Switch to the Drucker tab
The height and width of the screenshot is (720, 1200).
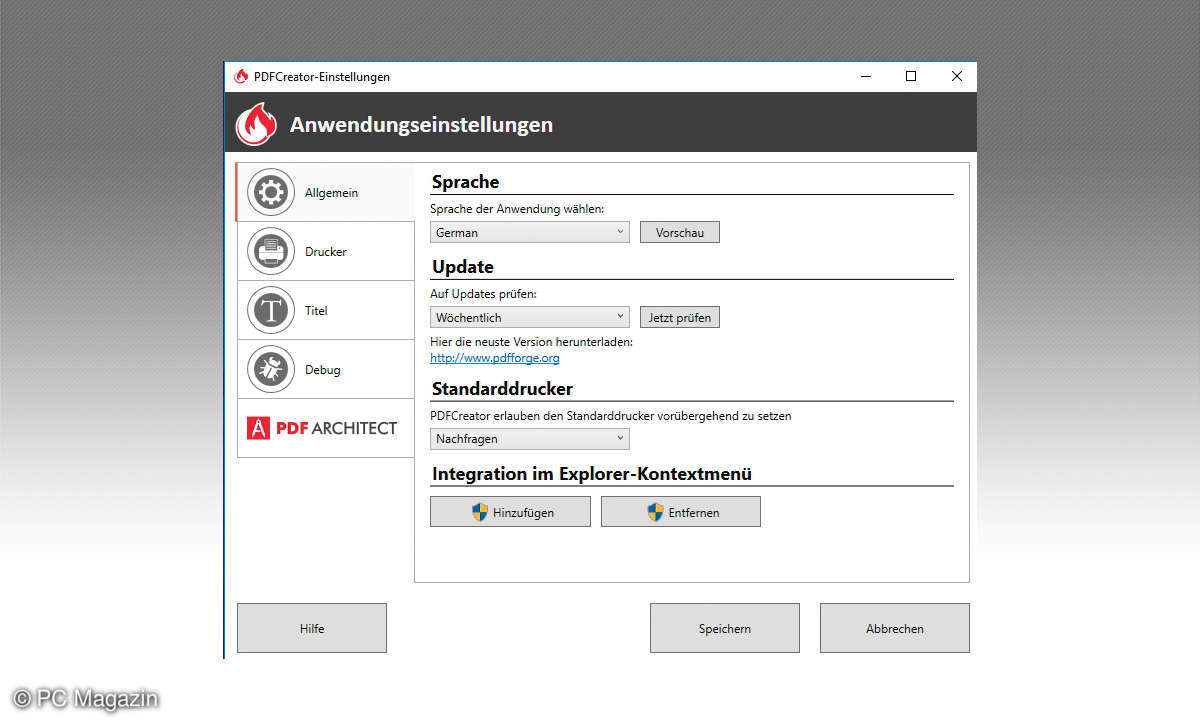point(325,252)
